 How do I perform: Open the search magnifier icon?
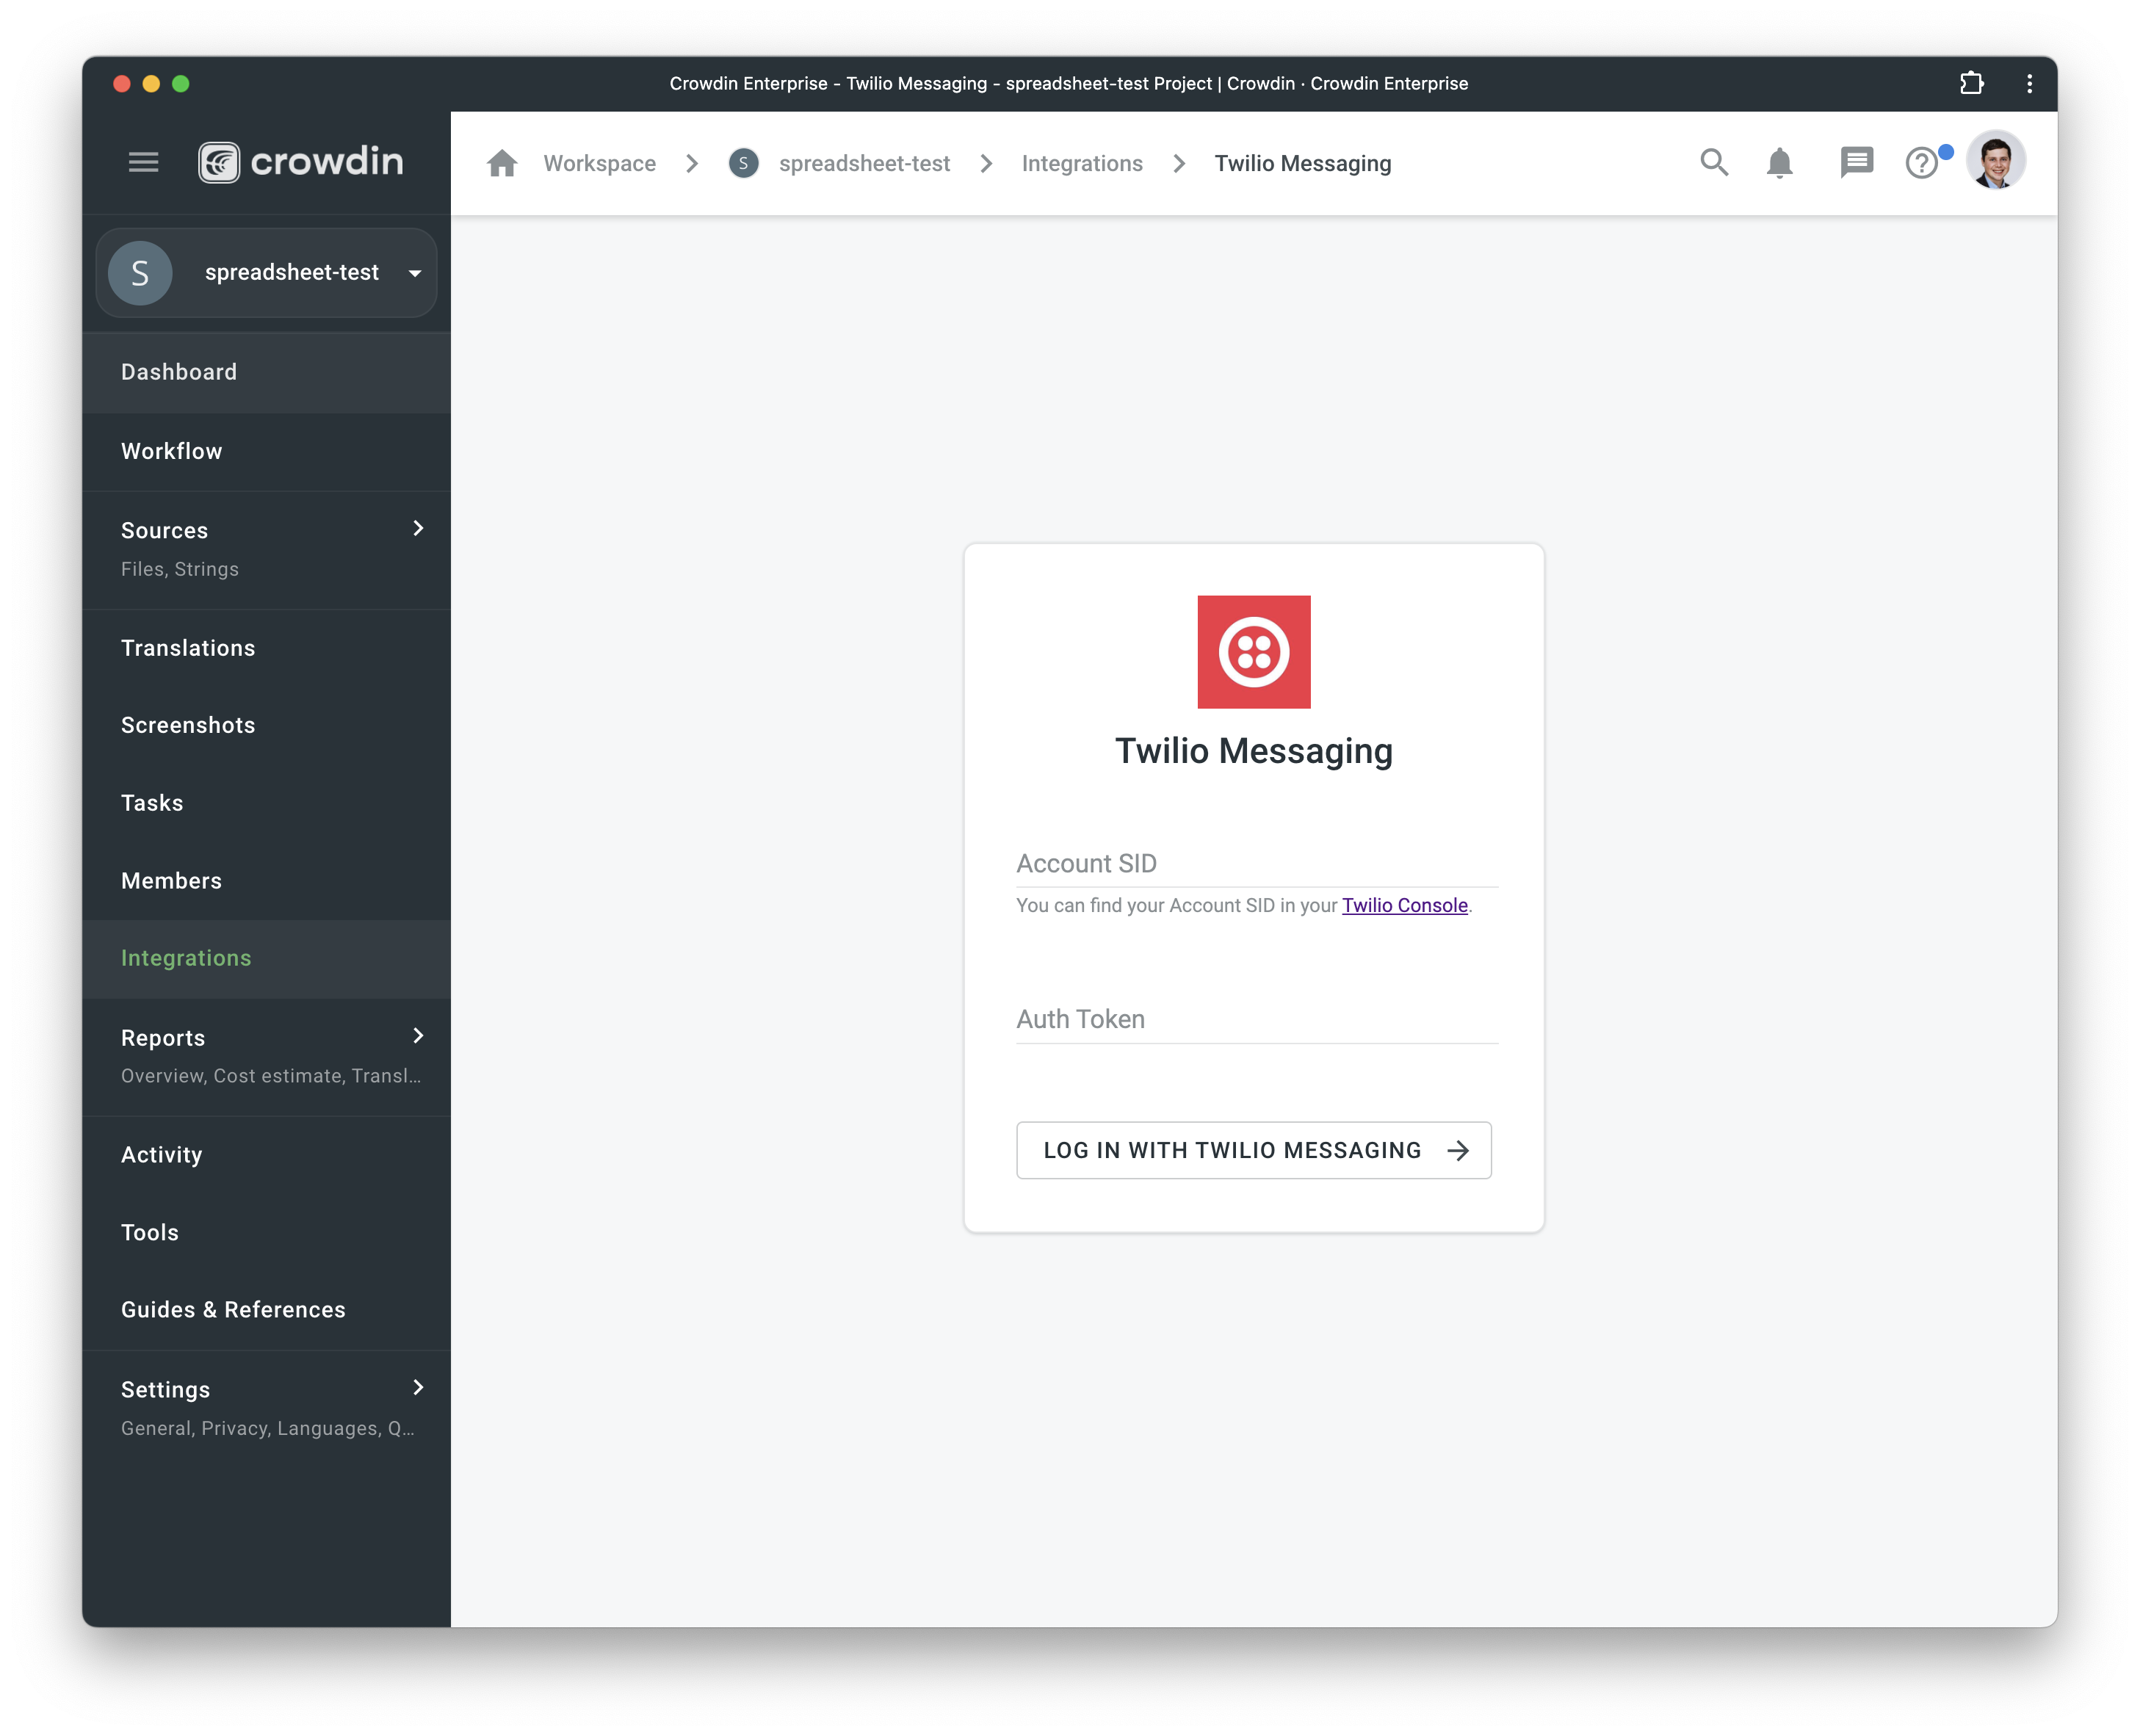(x=1714, y=162)
